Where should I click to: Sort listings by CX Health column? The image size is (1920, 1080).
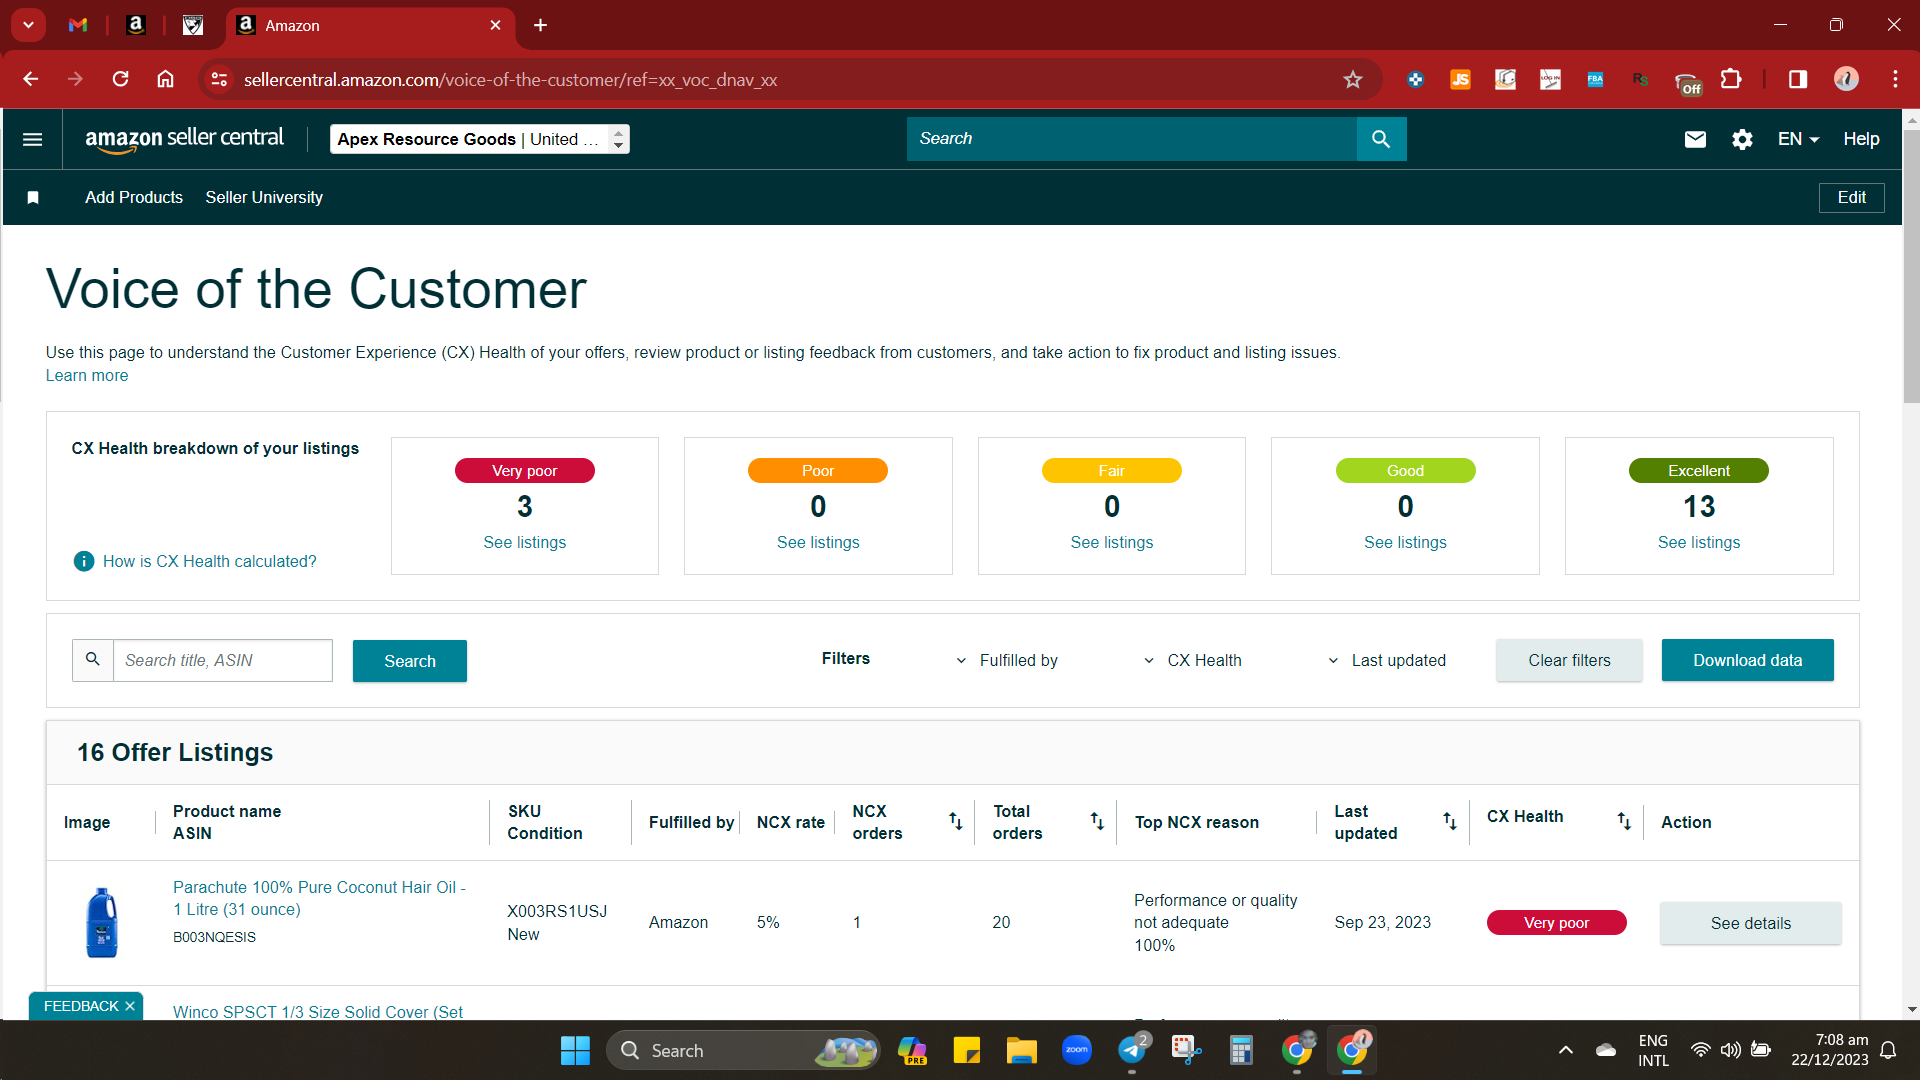coord(1624,822)
